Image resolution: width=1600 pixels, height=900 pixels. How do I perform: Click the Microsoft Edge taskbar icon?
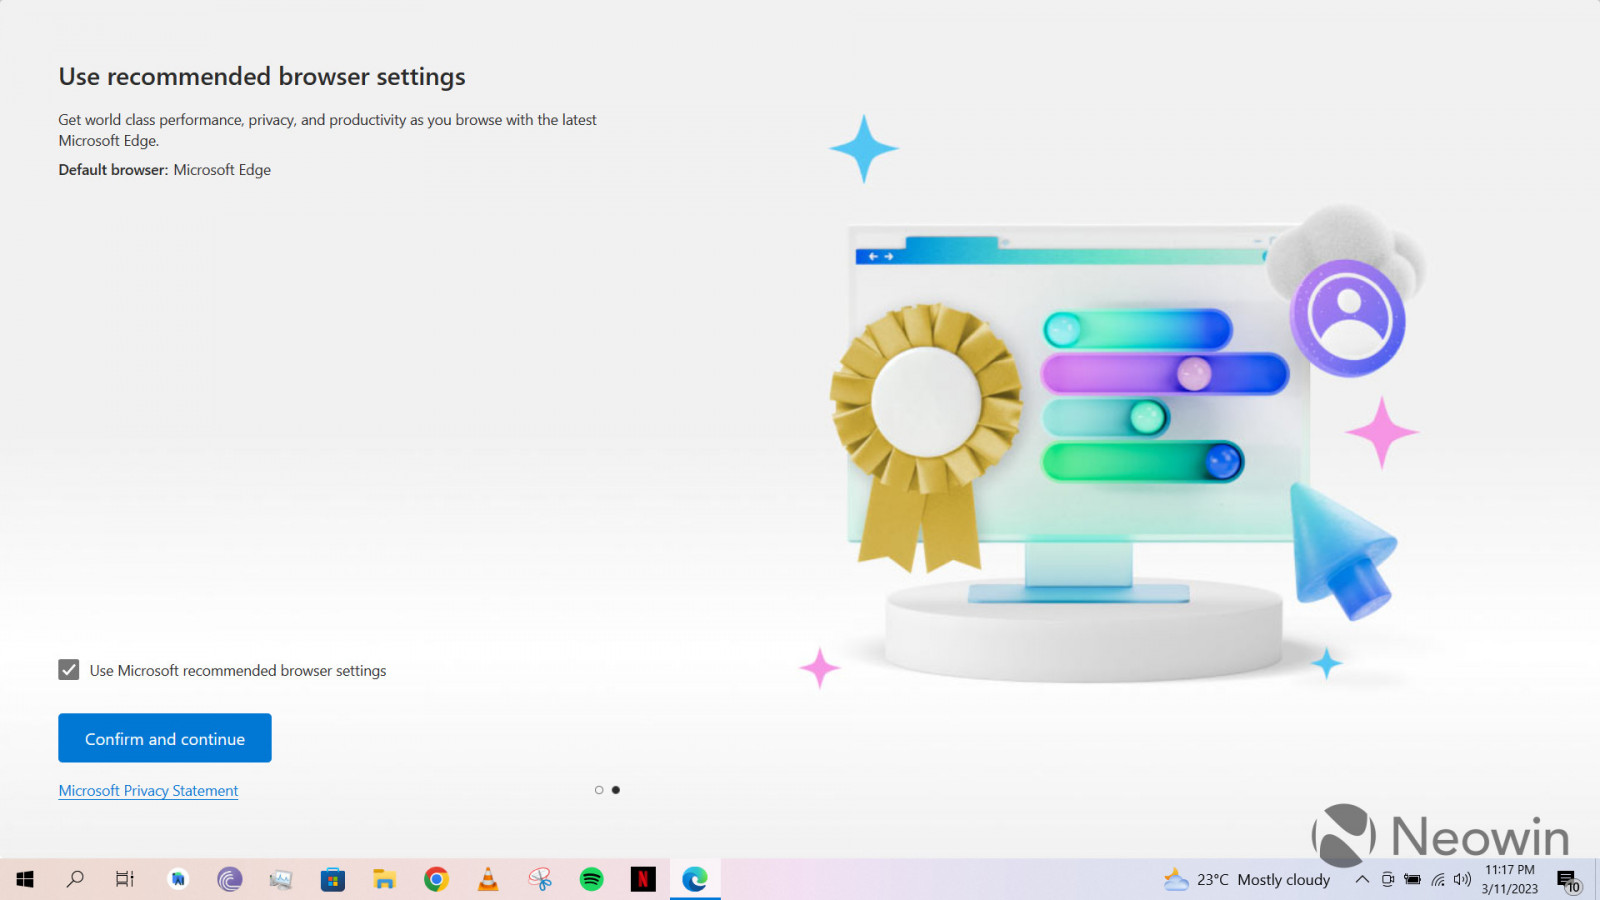tap(695, 879)
